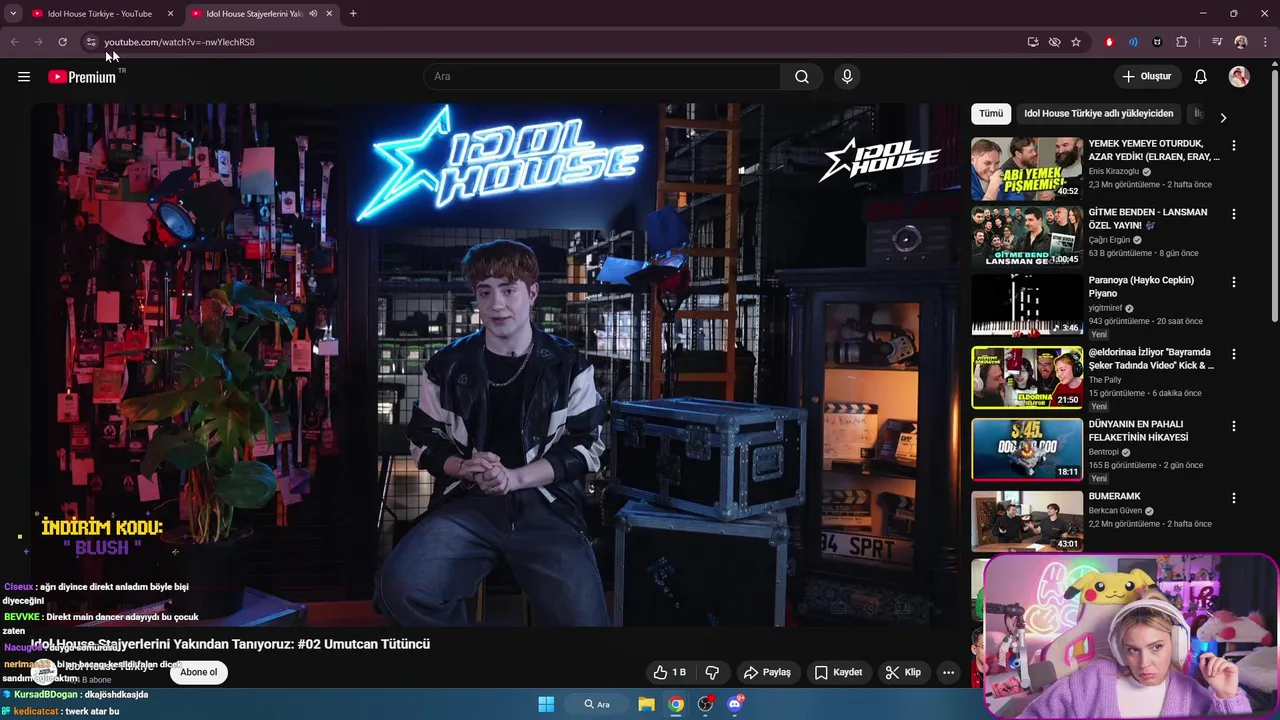1280x720 pixels.
Task: Open a new browser tab
Action: (353, 14)
